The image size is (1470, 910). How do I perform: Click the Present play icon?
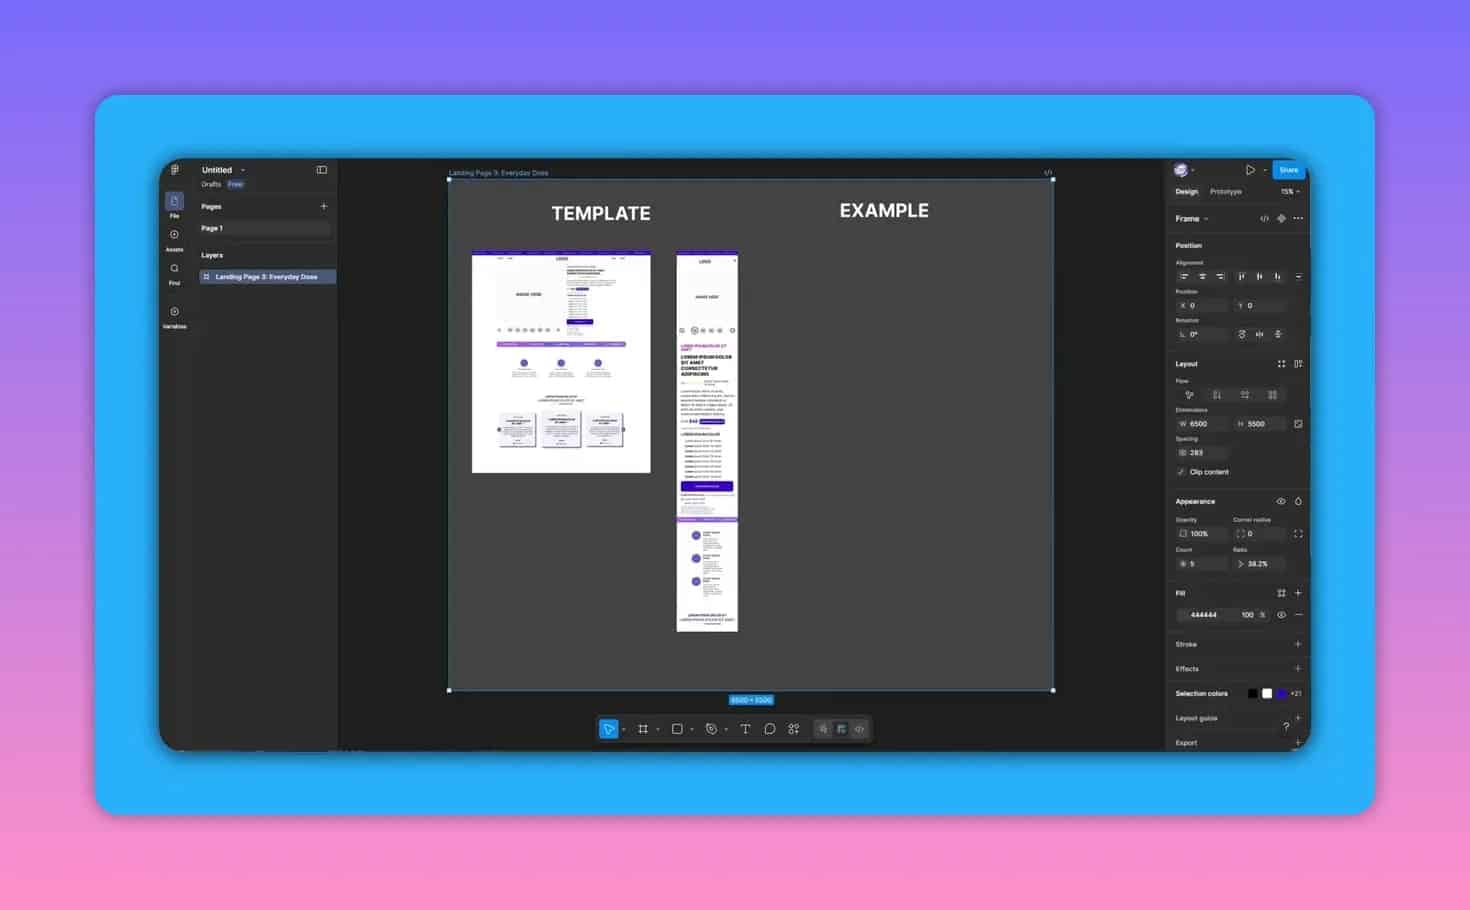(x=1250, y=170)
